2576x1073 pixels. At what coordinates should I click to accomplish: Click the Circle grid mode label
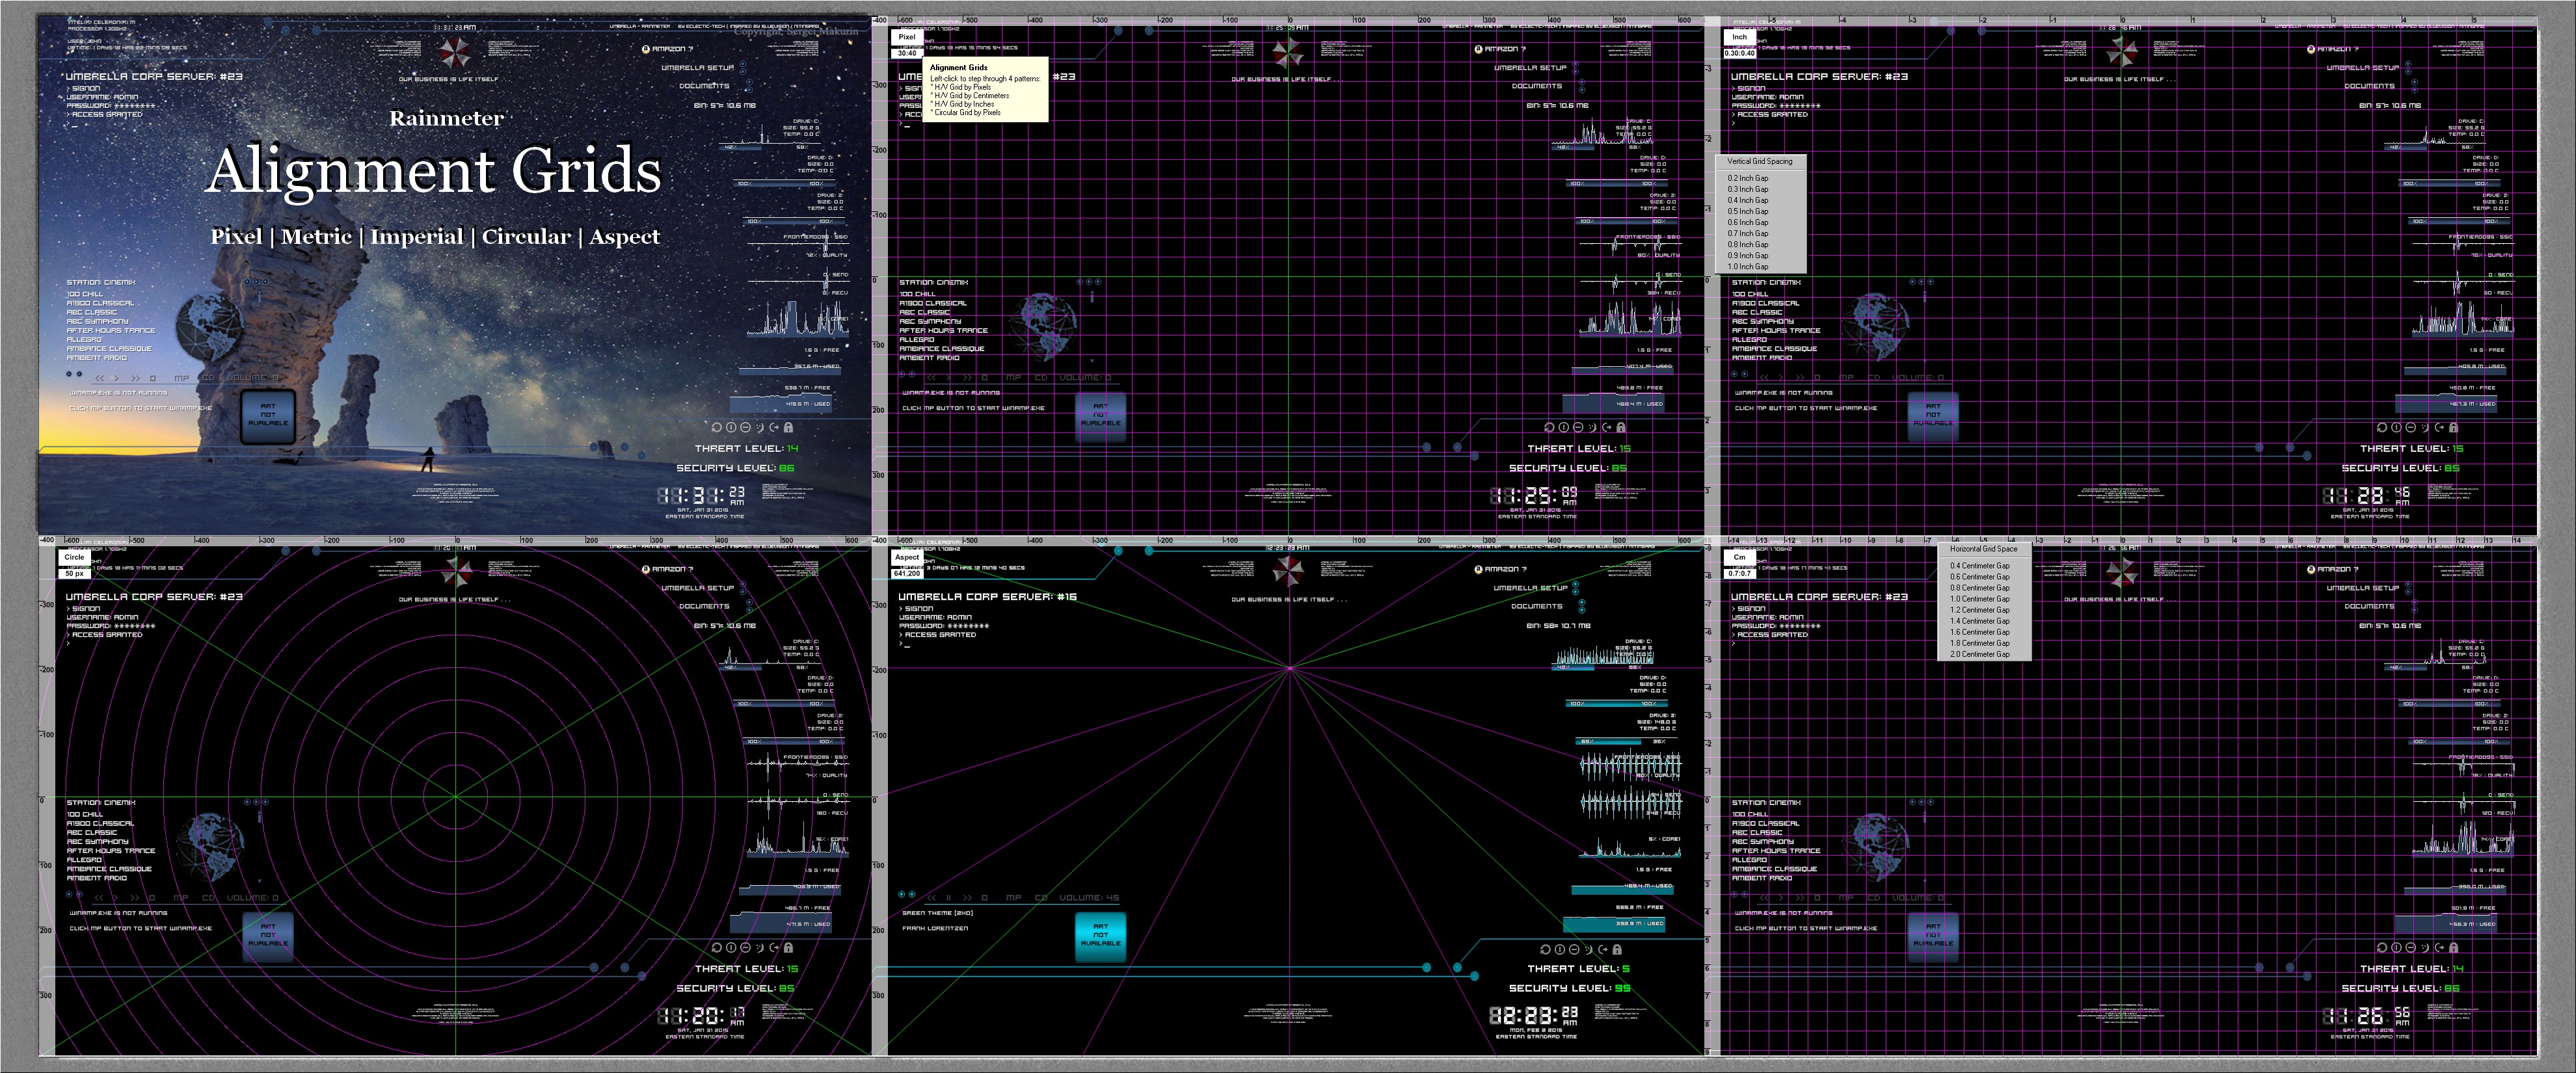tap(74, 557)
